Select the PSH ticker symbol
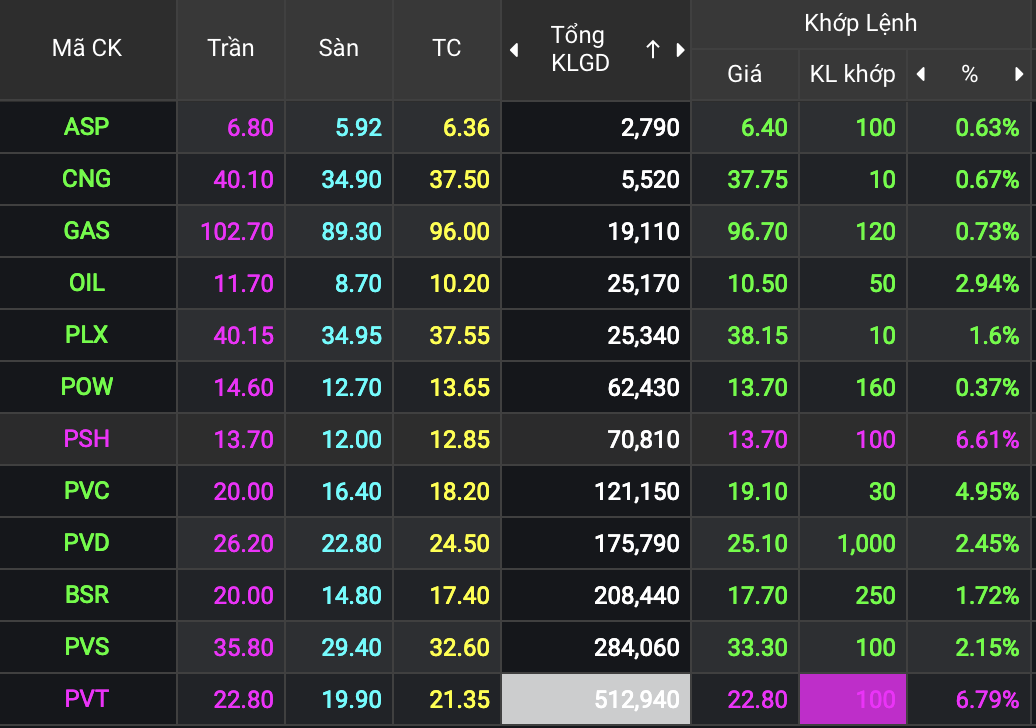Image resolution: width=1036 pixels, height=728 pixels. pos(87,439)
